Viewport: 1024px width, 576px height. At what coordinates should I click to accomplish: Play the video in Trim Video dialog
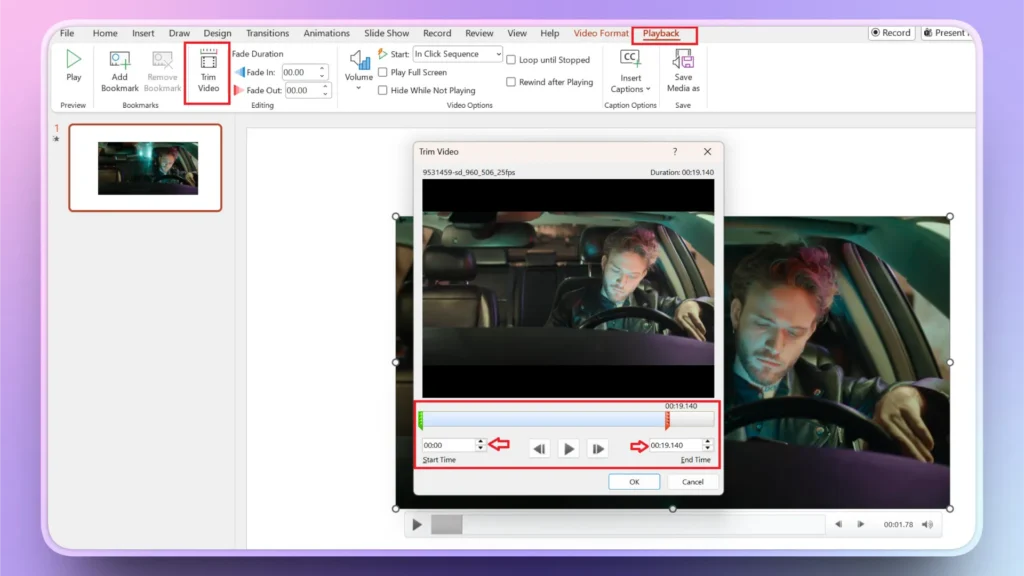(568, 449)
